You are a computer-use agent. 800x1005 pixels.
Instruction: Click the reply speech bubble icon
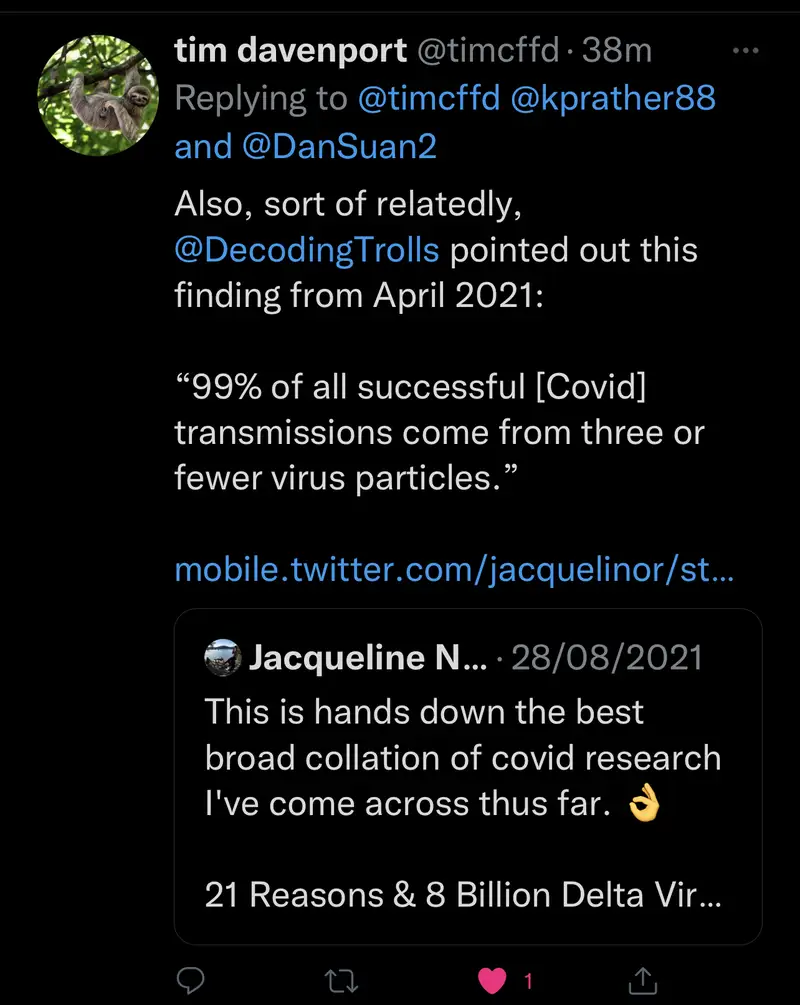(x=190, y=980)
